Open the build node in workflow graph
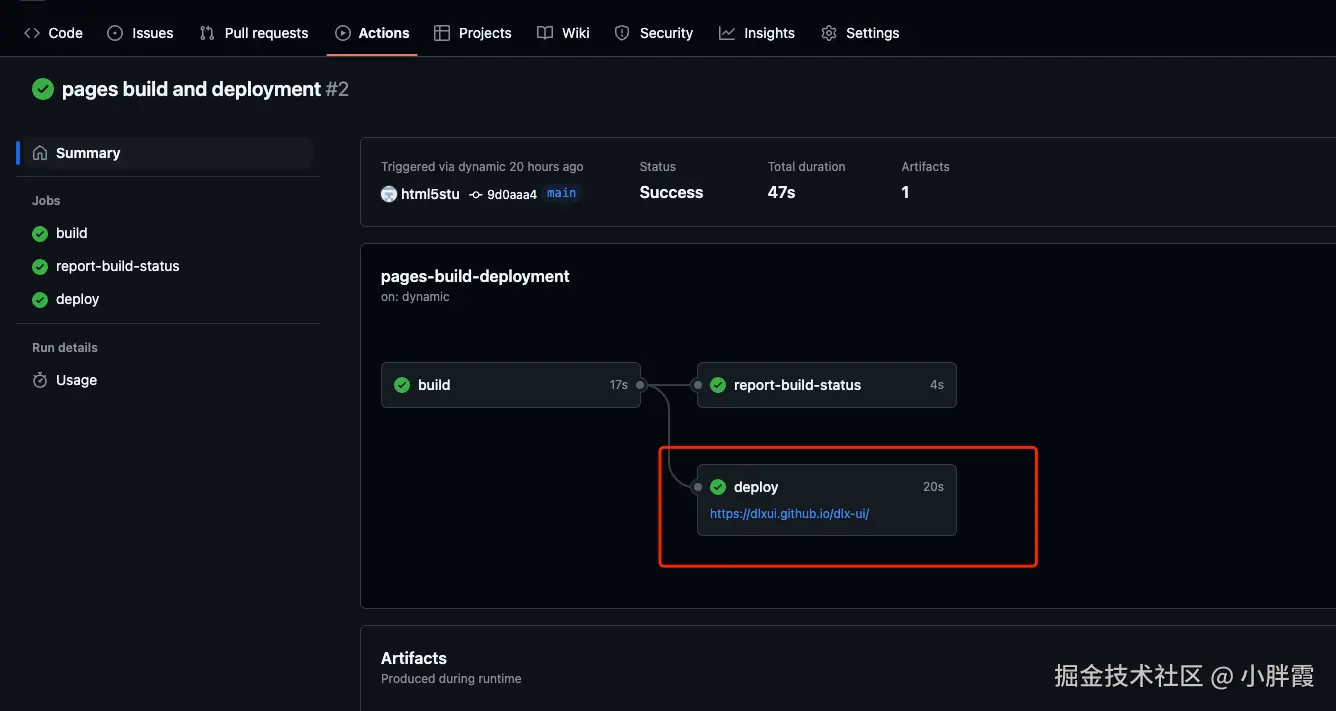Screen dimensions: 1336x711 (511, 385)
